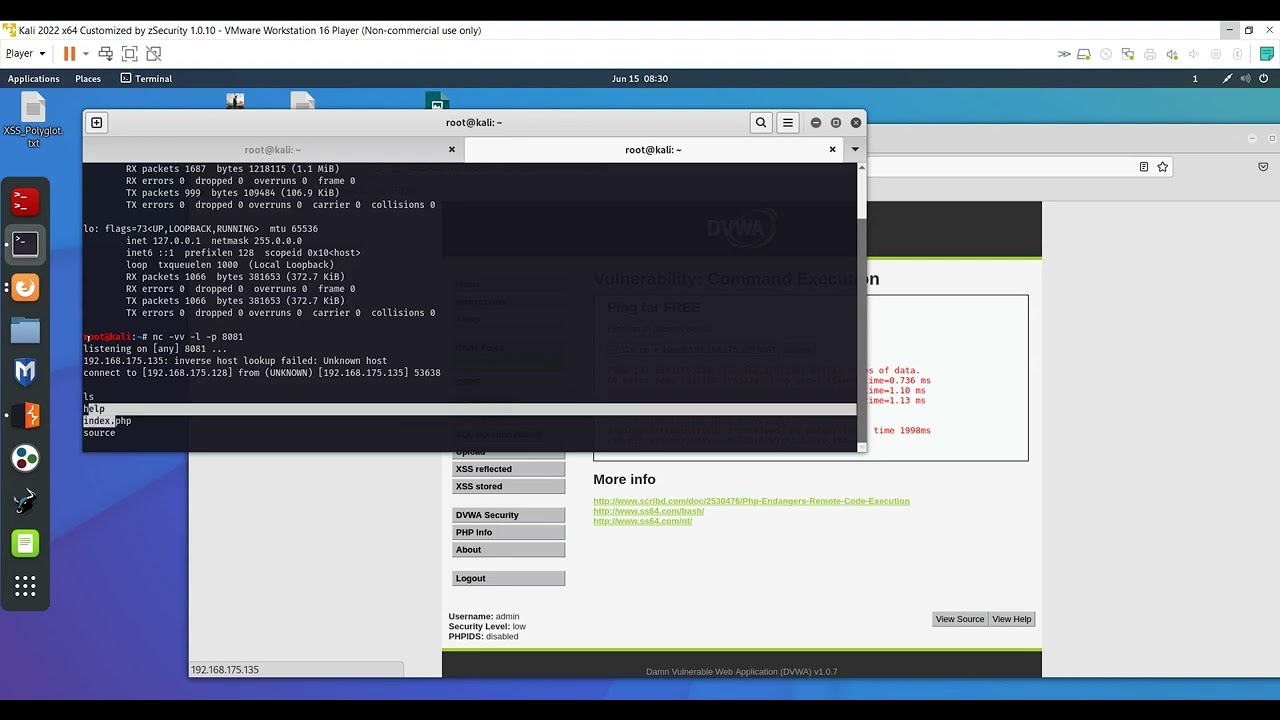Open the XSS stored DVWA menu item

[508, 486]
